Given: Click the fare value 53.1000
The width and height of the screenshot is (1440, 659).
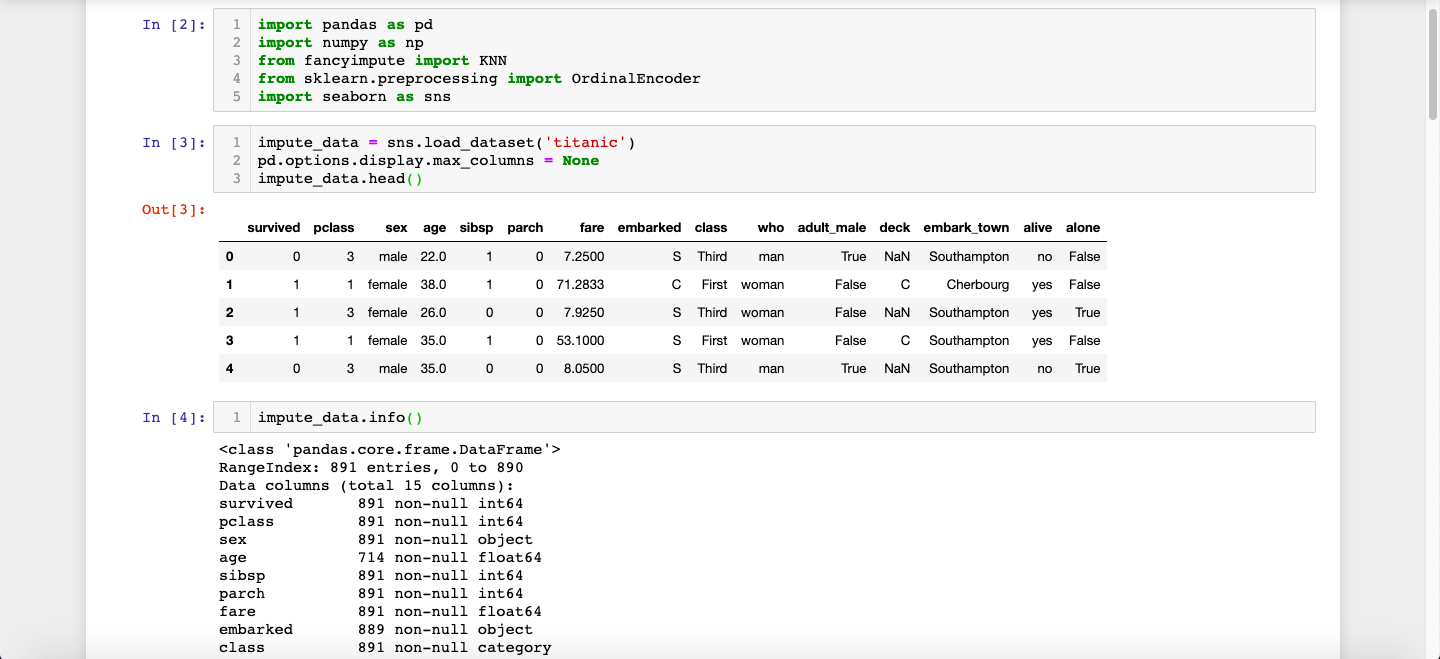Looking at the screenshot, I should point(580,340).
